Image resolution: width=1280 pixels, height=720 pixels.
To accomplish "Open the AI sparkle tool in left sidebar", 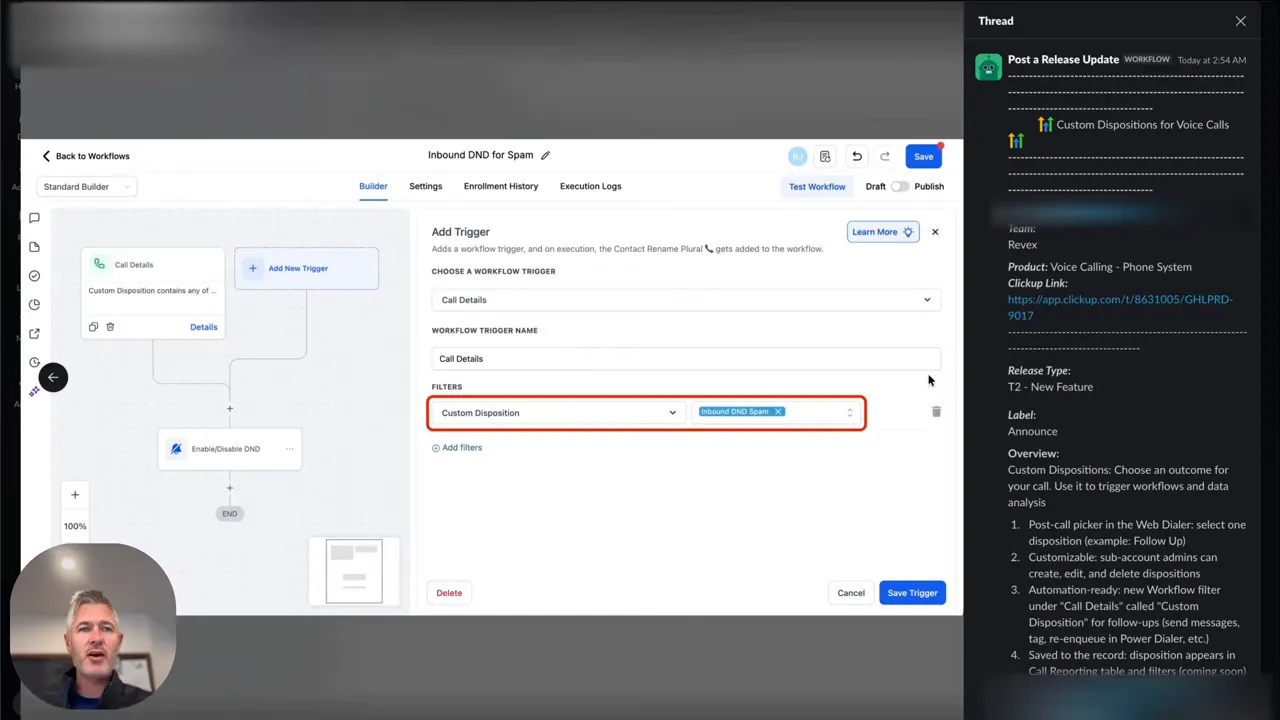I will point(34,391).
